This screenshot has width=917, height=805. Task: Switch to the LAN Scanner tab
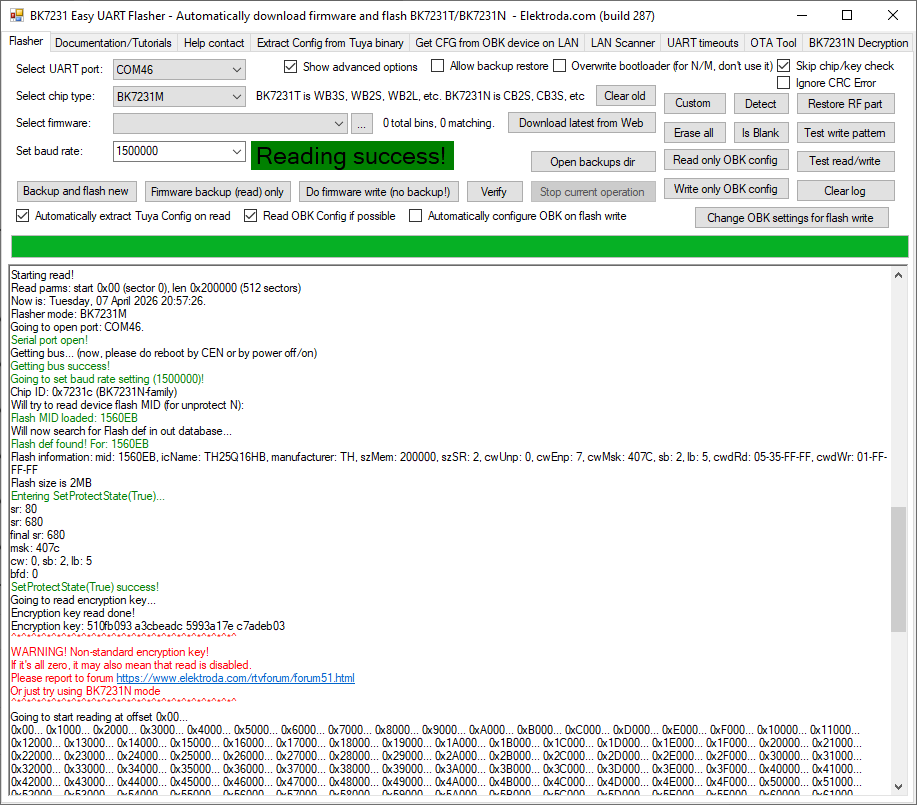pos(622,43)
